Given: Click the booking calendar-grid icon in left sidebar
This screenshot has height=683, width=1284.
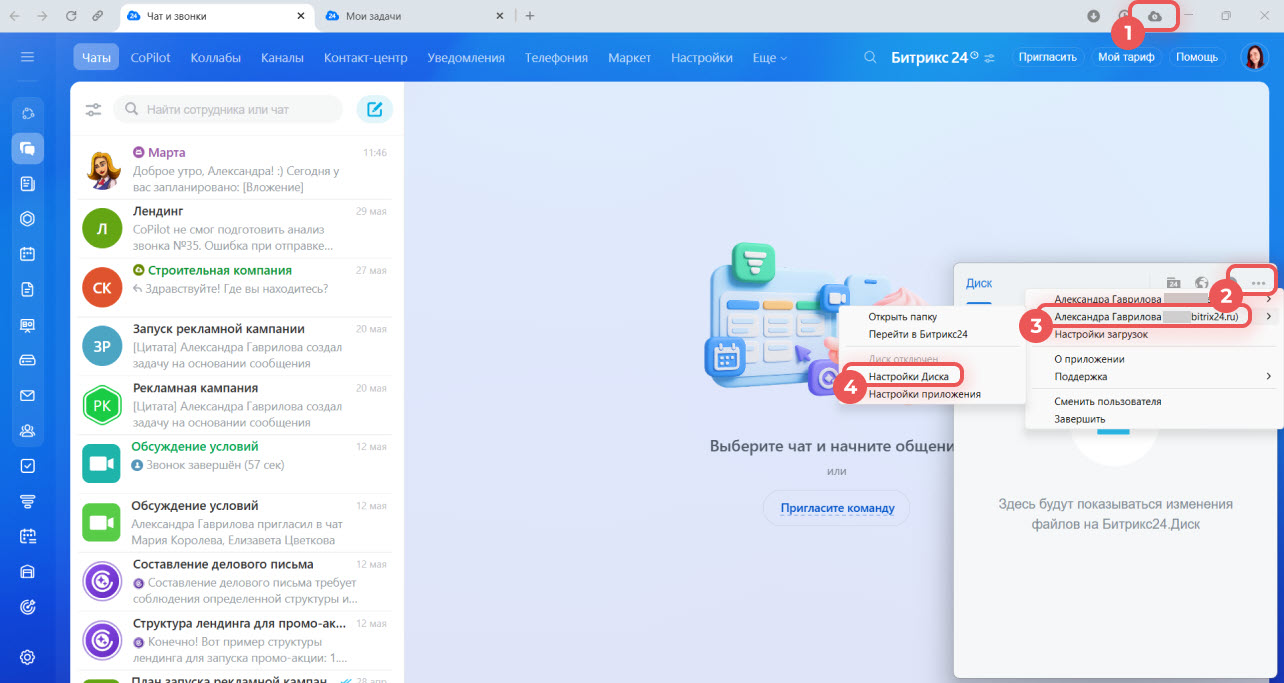Looking at the screenshot, I should [x=28, y=536].
